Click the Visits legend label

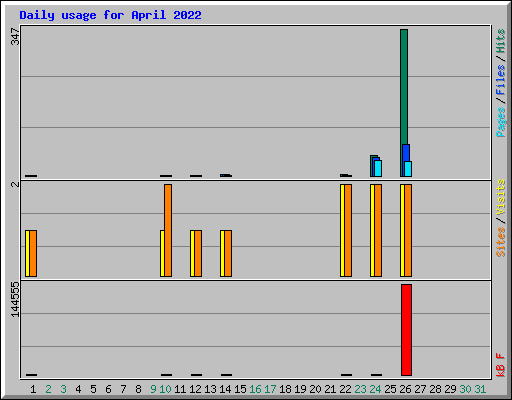pos(501,197)
